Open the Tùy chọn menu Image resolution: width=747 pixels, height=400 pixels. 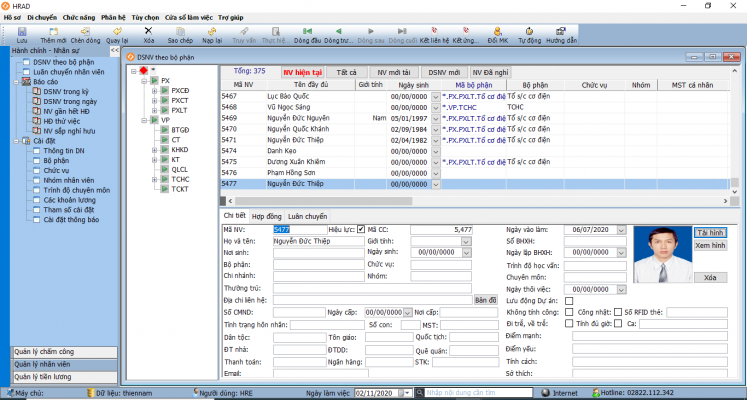pos(145,18)
